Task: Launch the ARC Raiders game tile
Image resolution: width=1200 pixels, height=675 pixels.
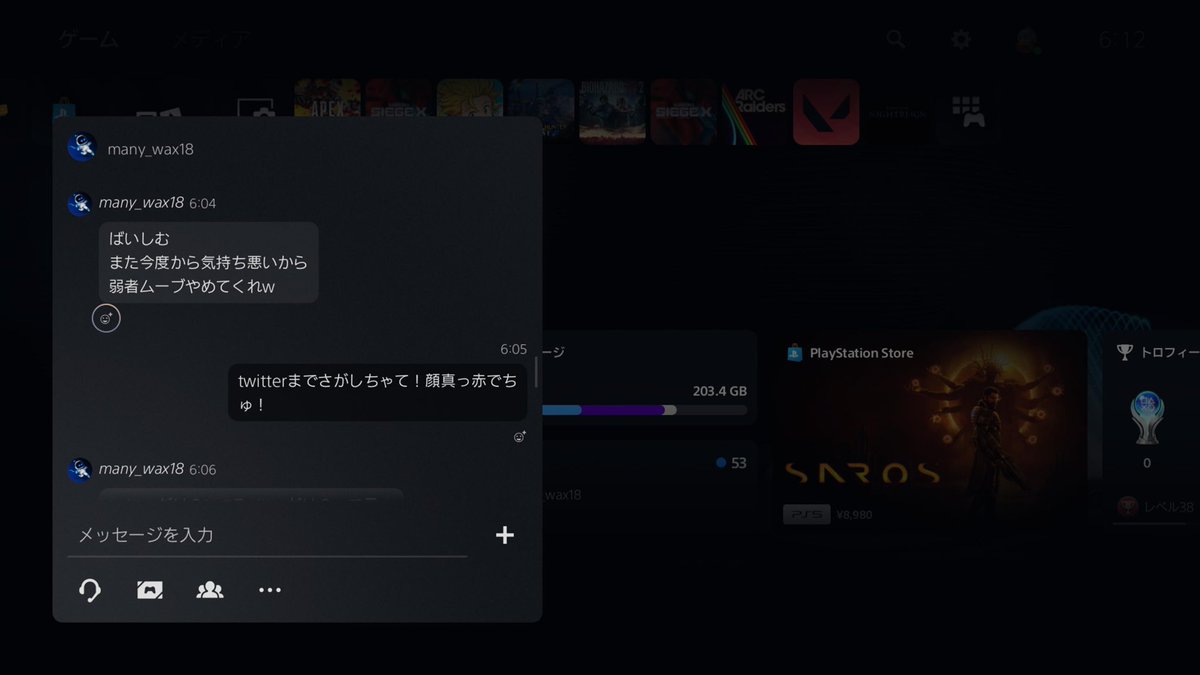Action: point(754,112)
